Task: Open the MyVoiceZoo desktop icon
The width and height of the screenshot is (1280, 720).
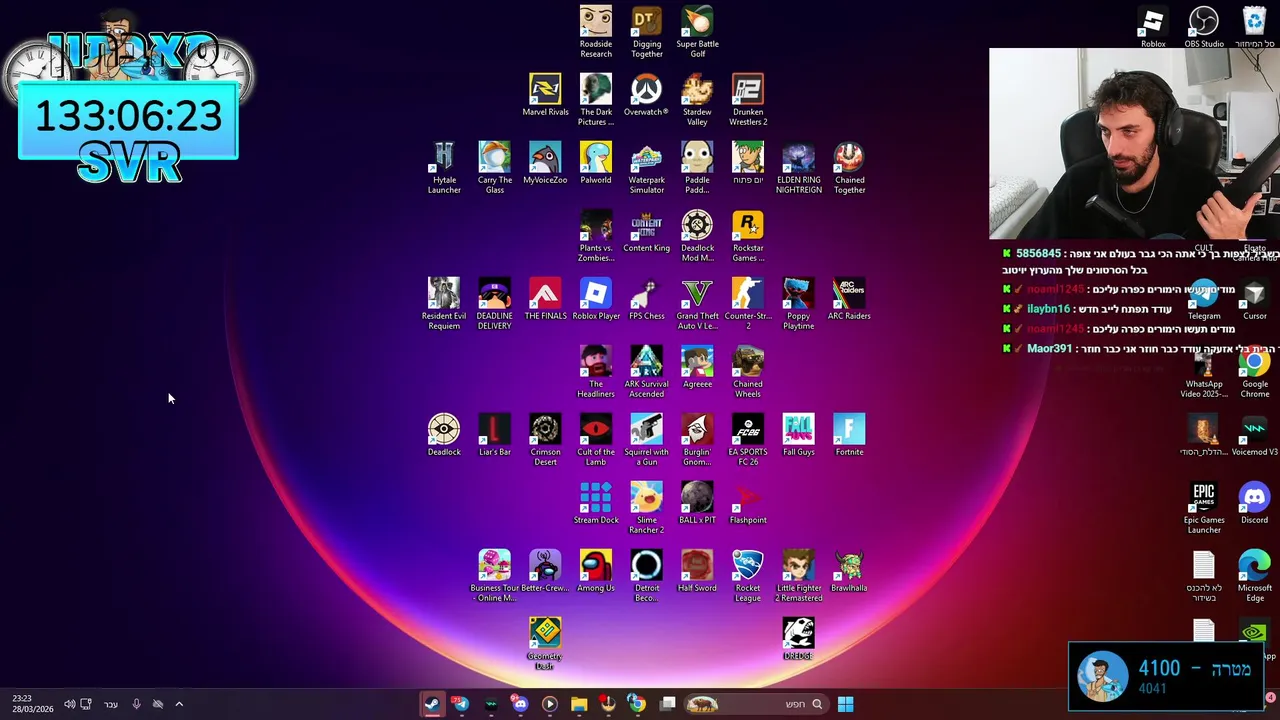Action: coord(545,163)
